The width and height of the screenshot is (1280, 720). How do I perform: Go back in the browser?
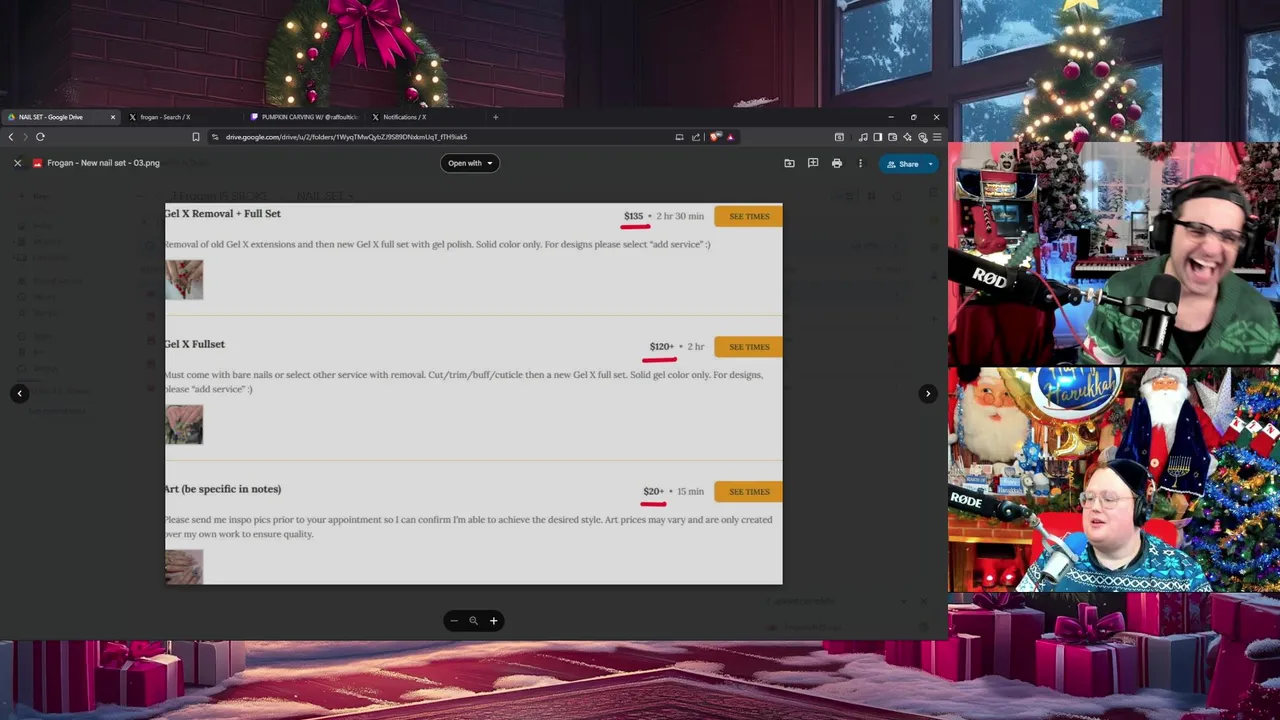(11, 137)
